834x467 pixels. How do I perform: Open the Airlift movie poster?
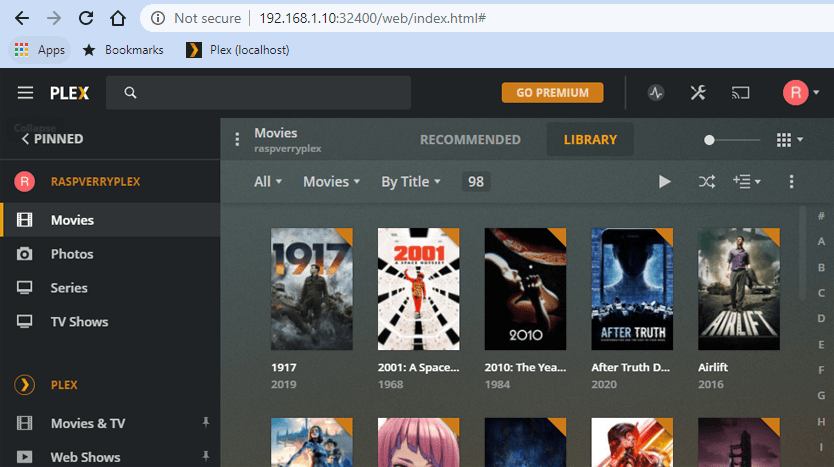(739, 289)
